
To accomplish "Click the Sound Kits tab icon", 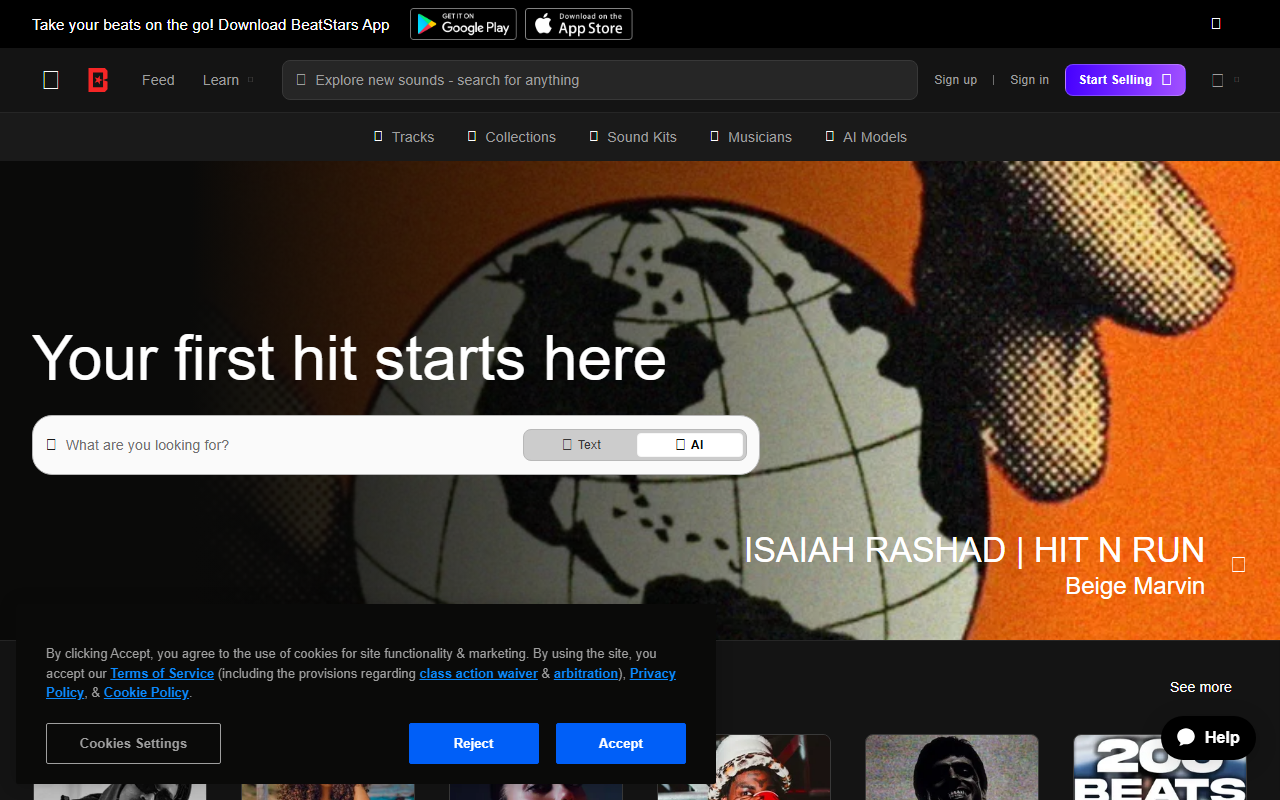I will (x=594, y=137).
